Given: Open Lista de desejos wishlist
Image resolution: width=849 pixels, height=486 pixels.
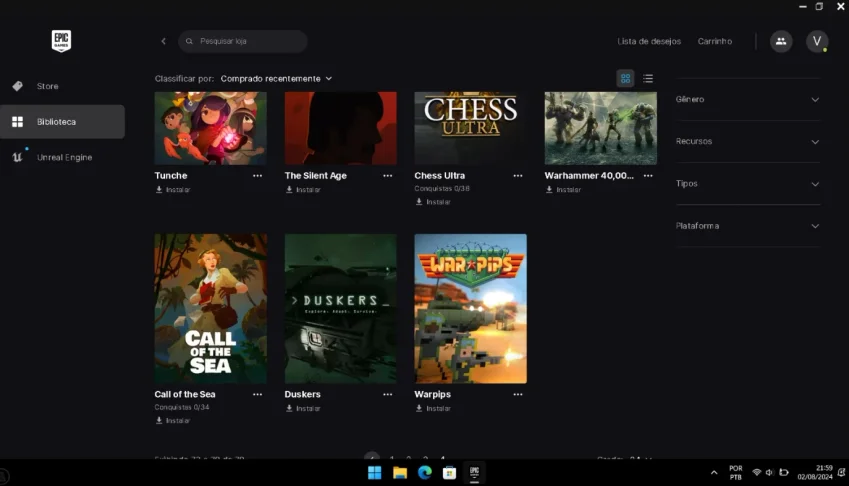Looking at the screenshot, I should pos(649,41).
